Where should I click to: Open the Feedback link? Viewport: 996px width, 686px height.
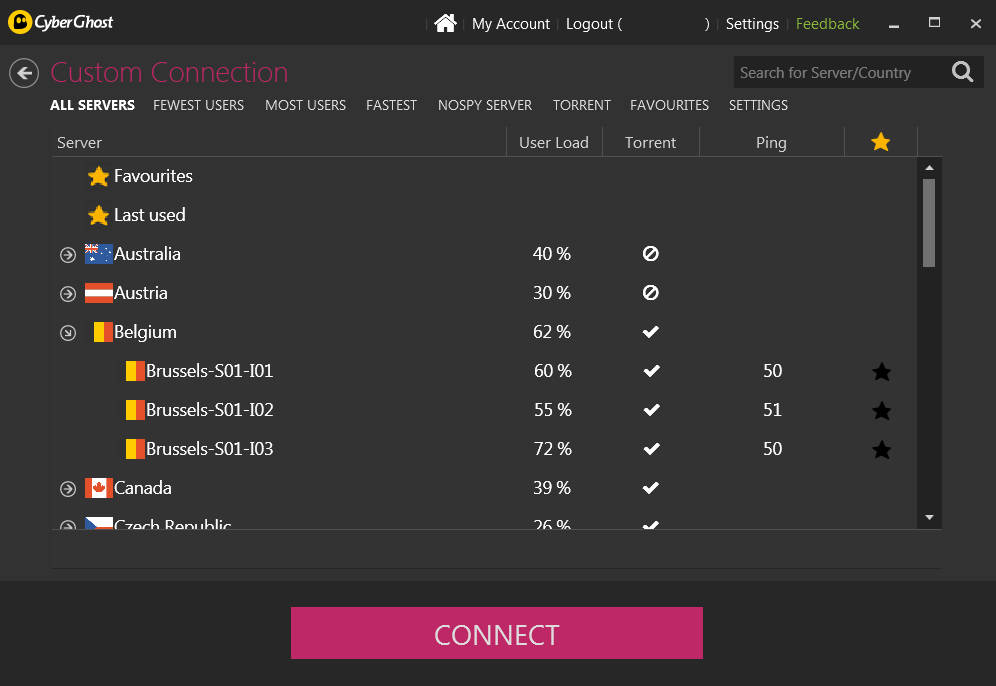click(827, 24)
